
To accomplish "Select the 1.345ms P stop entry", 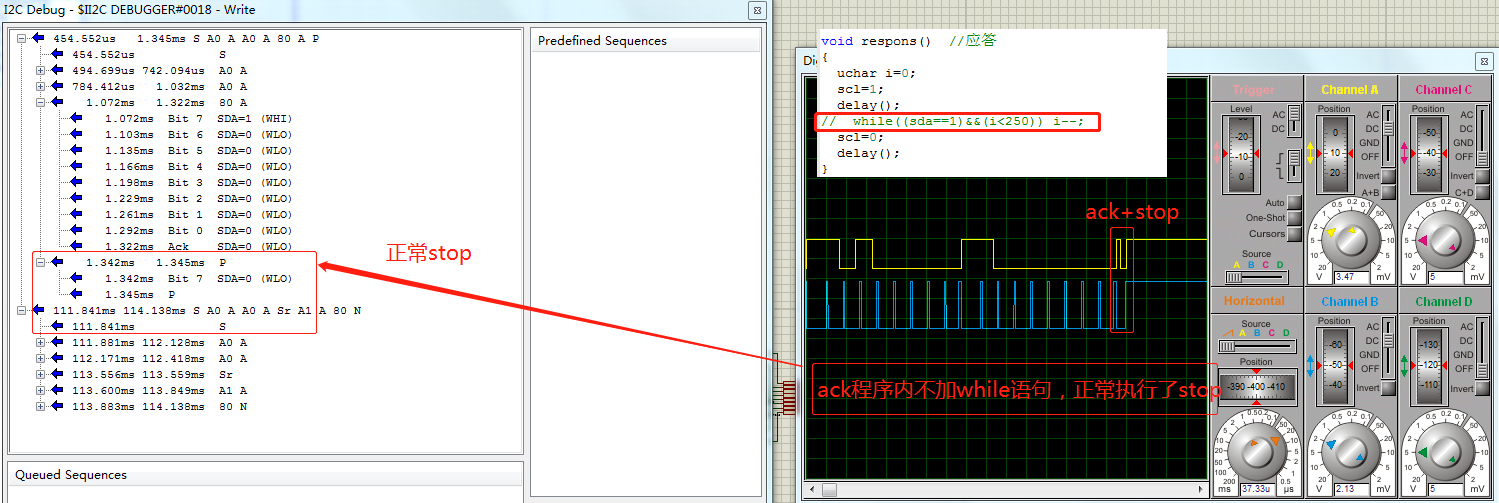I will pos(140,294).
